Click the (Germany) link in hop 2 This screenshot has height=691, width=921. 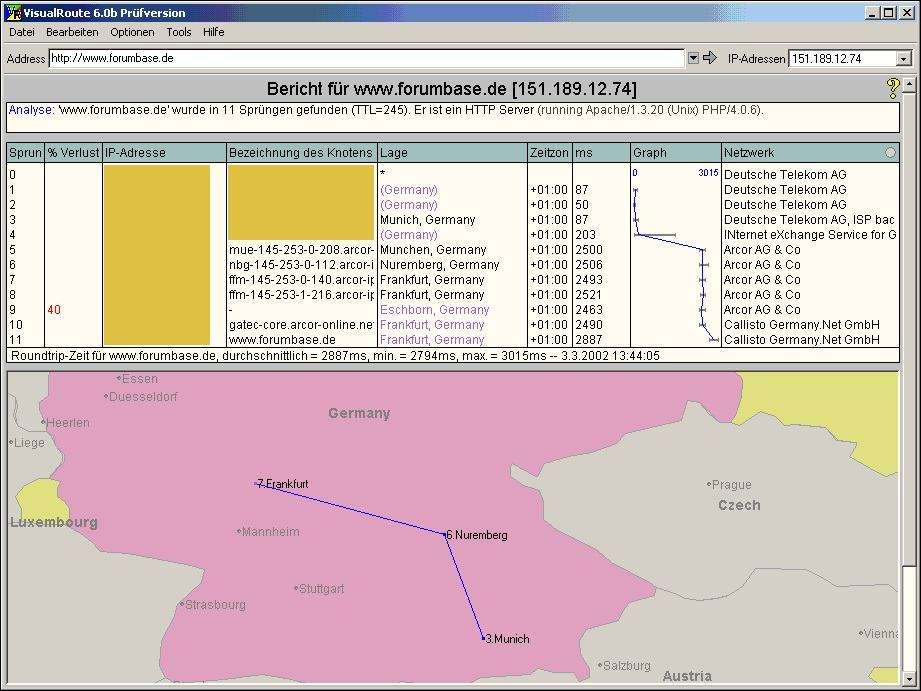tap(409, 205)
